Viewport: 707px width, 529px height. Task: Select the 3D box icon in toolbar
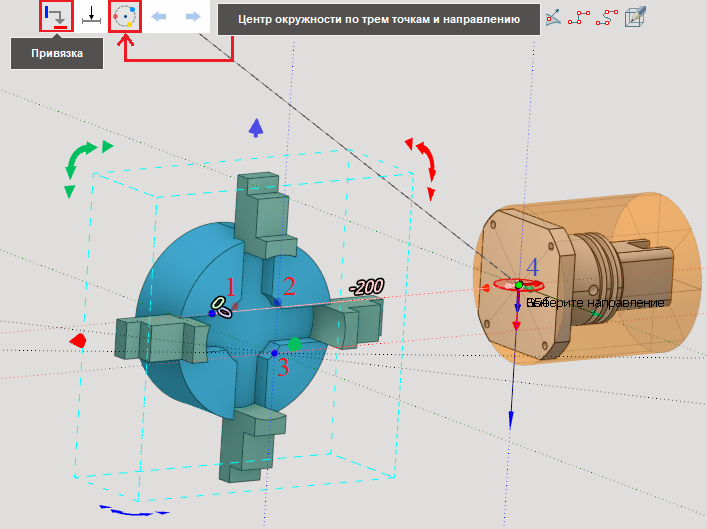pos(636,17)
